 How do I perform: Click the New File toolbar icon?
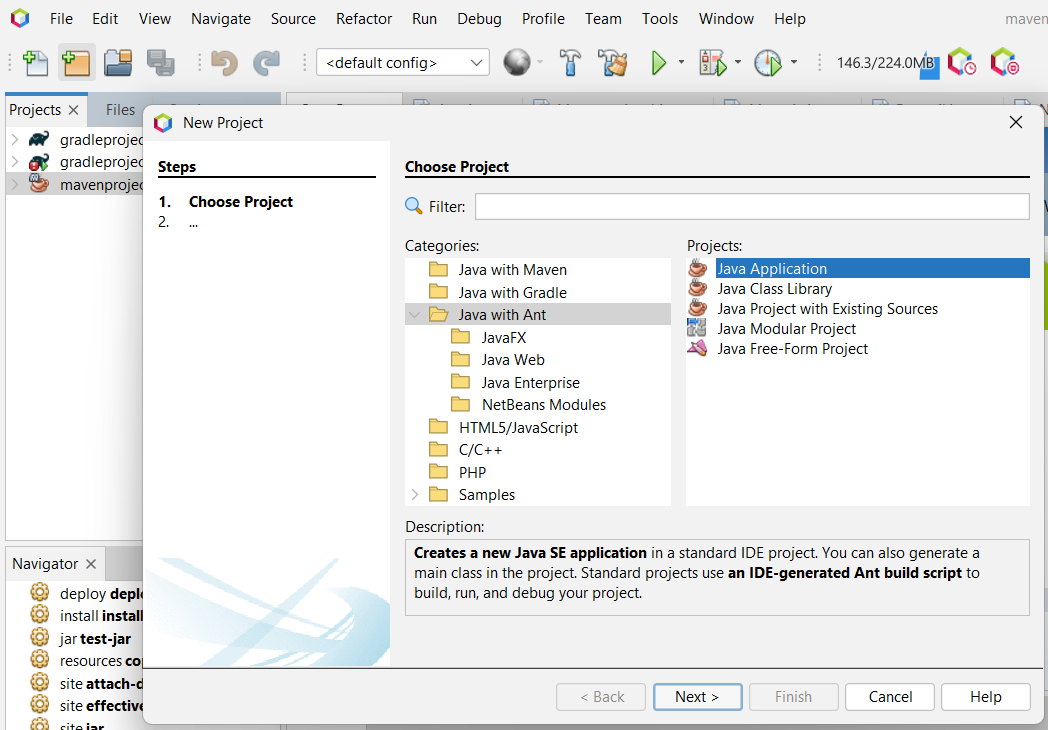pyautogui.click(x=35, y=63)
